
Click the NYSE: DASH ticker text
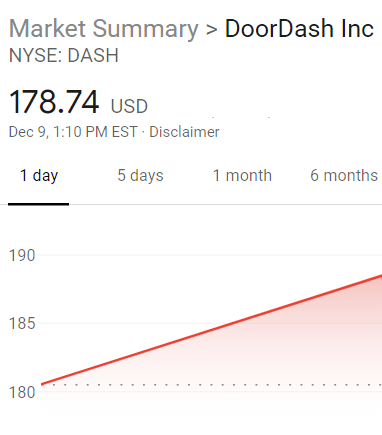point(64,55)
